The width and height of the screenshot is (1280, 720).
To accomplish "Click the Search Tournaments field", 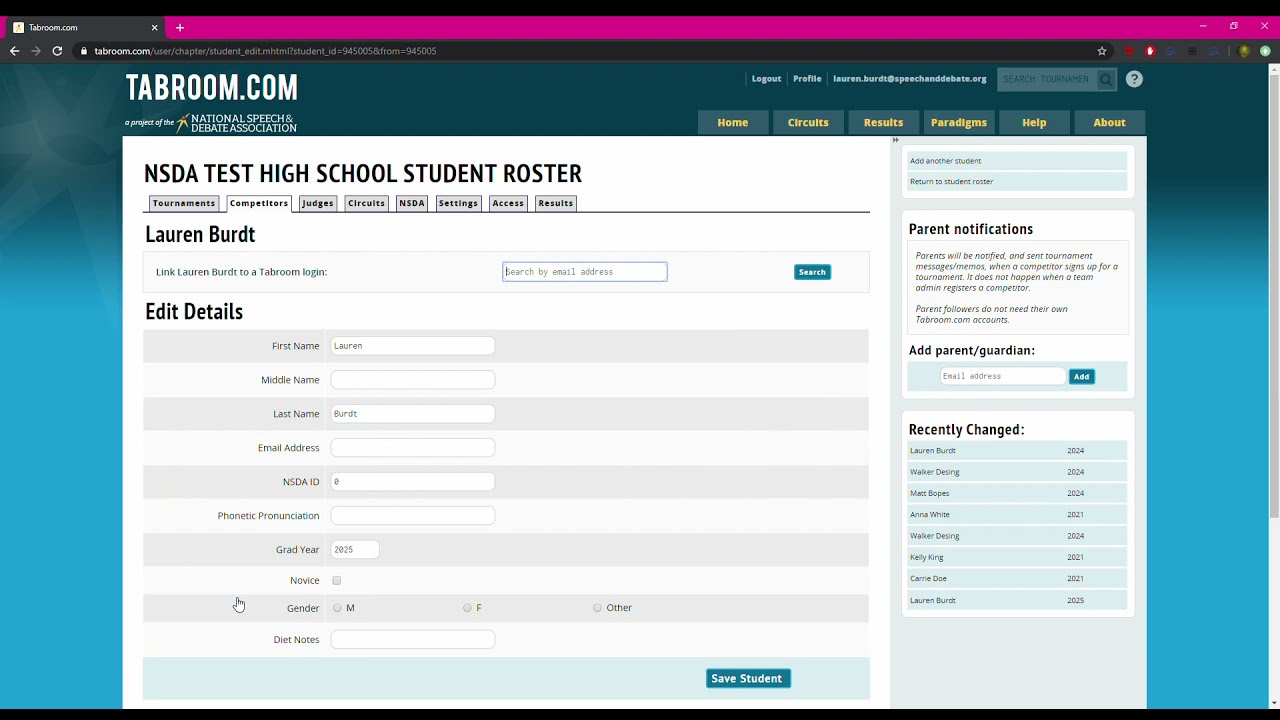I will tap(1047, 79).
